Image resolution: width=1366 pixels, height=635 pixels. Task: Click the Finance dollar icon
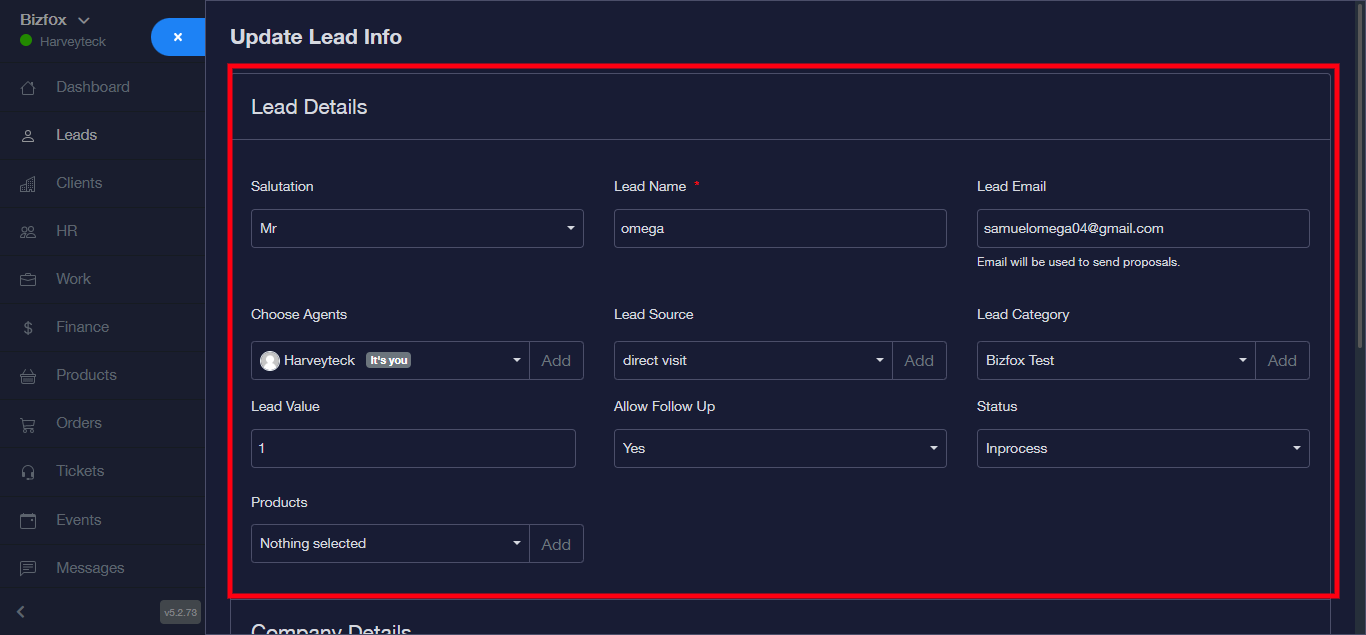28,328
